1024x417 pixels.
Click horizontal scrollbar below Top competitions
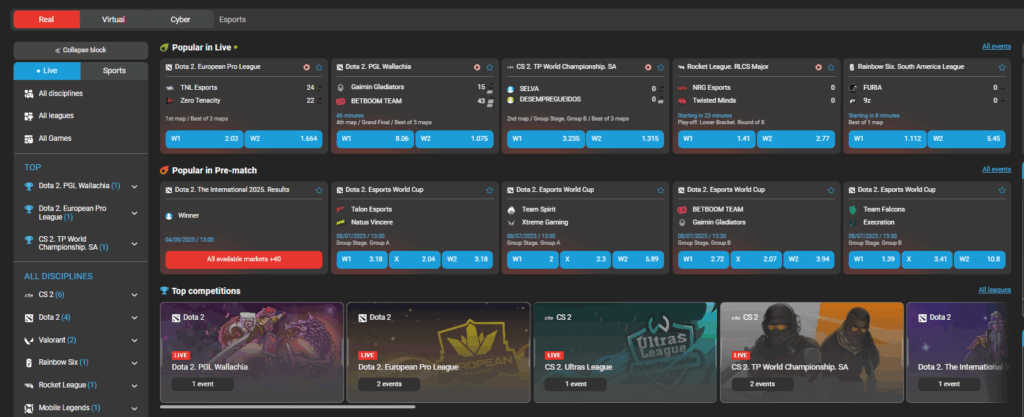[287, 407]
